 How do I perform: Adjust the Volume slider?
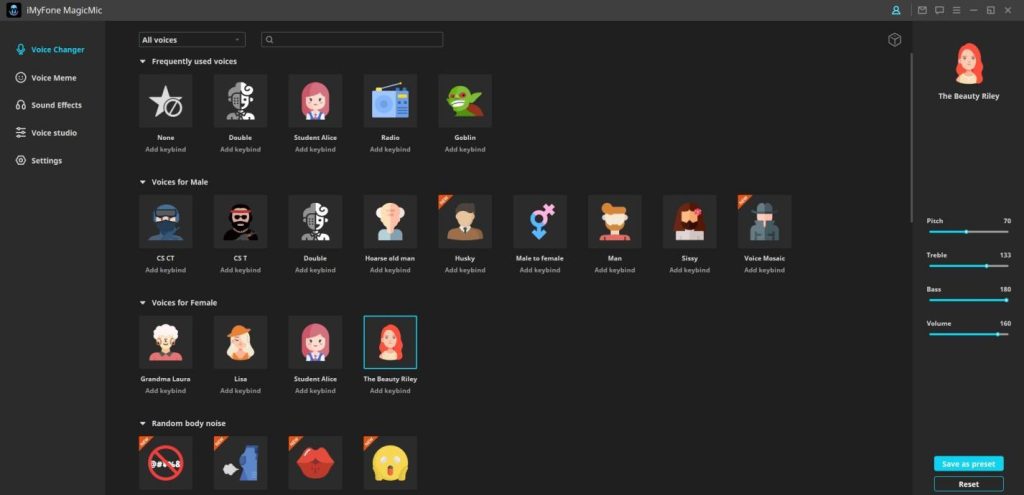point(968,334)
